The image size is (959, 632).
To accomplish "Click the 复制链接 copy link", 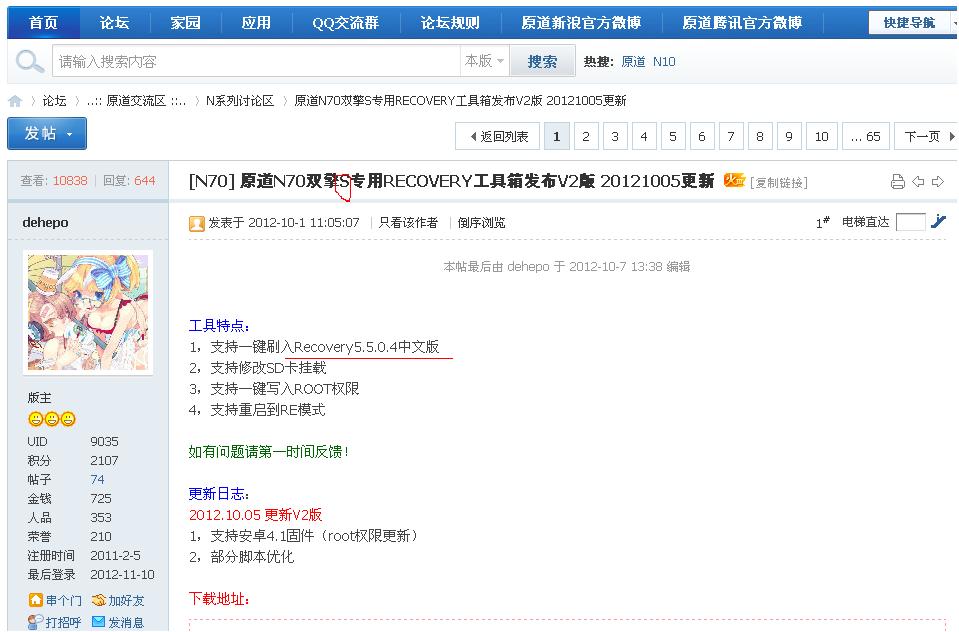I will [779, 183].
